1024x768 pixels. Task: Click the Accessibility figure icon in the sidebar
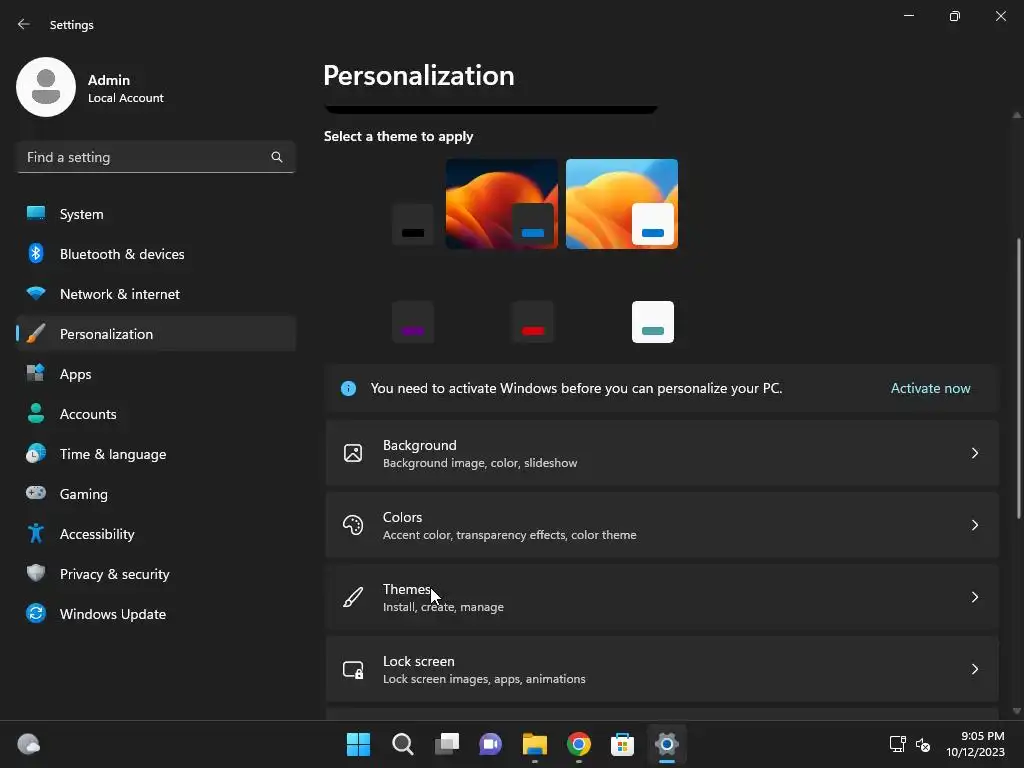(x=36, y=534)
